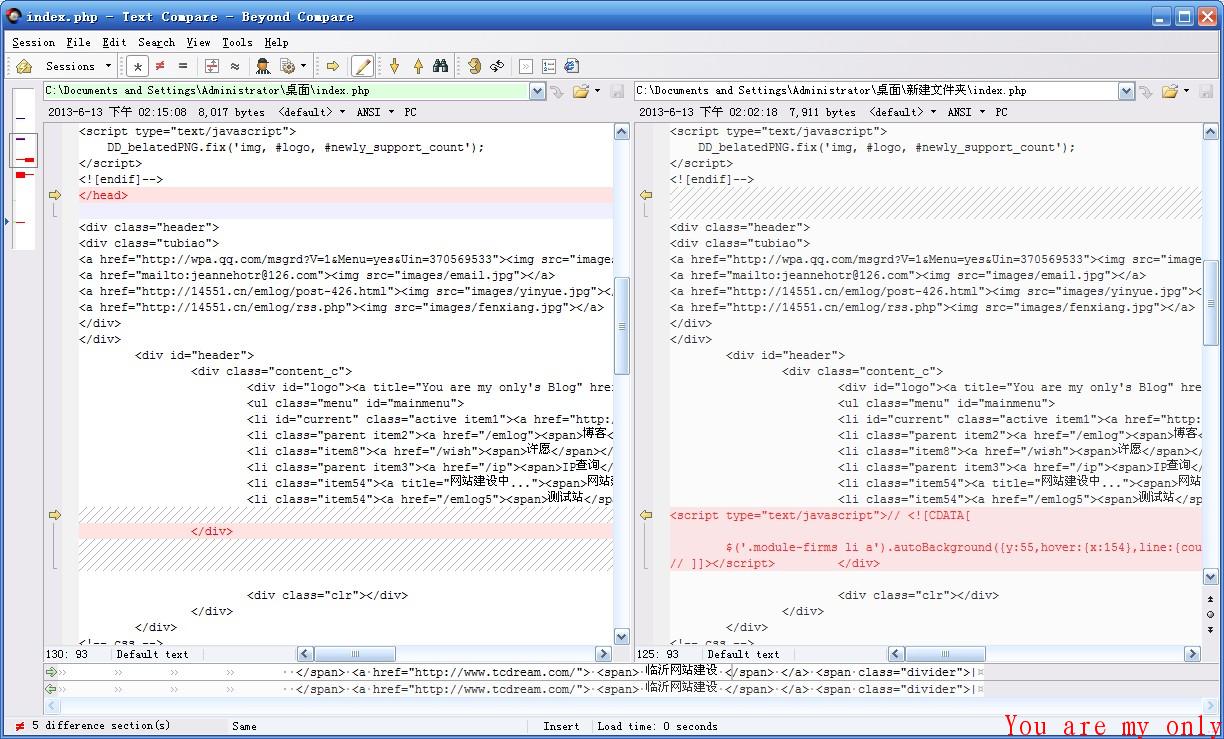The width and height of the screenshot is (1224, 739).
Task: Click the binoculars Find icon
Action: 440,66
